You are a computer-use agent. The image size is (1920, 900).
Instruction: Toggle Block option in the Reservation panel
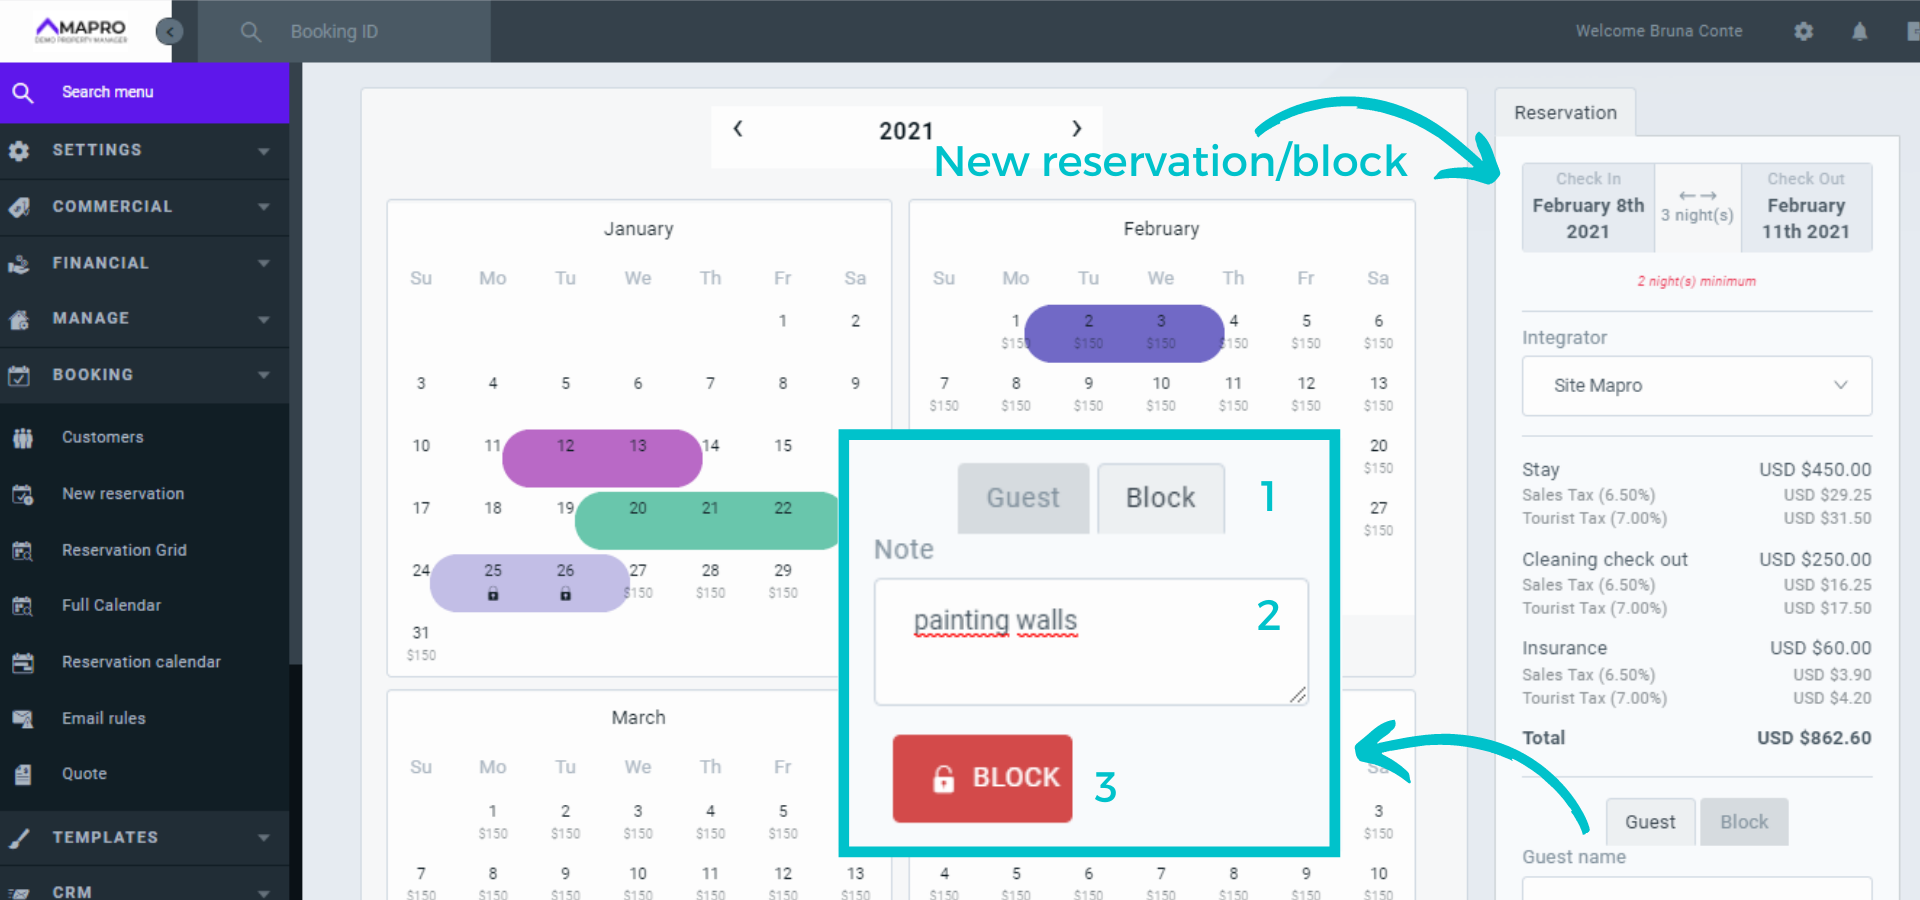click(1743, 822)
